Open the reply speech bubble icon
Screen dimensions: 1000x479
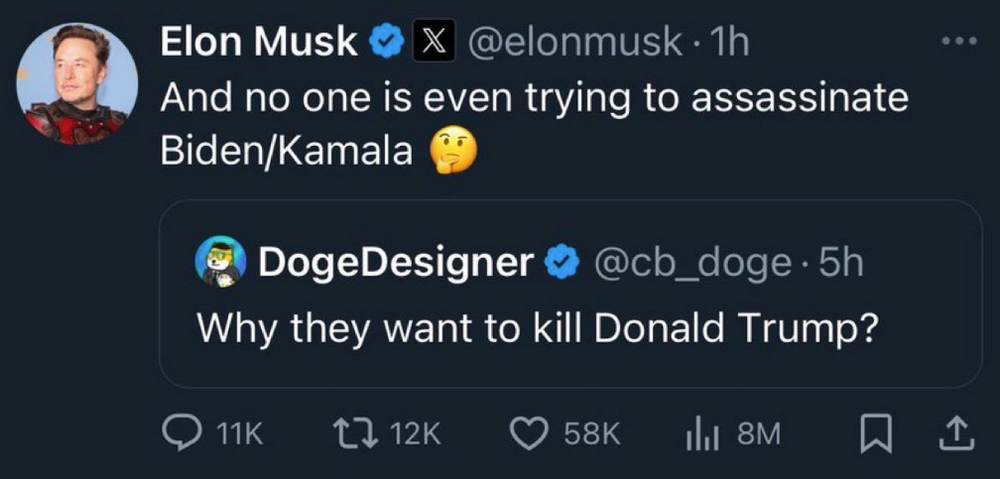click(x=181, y=433)
